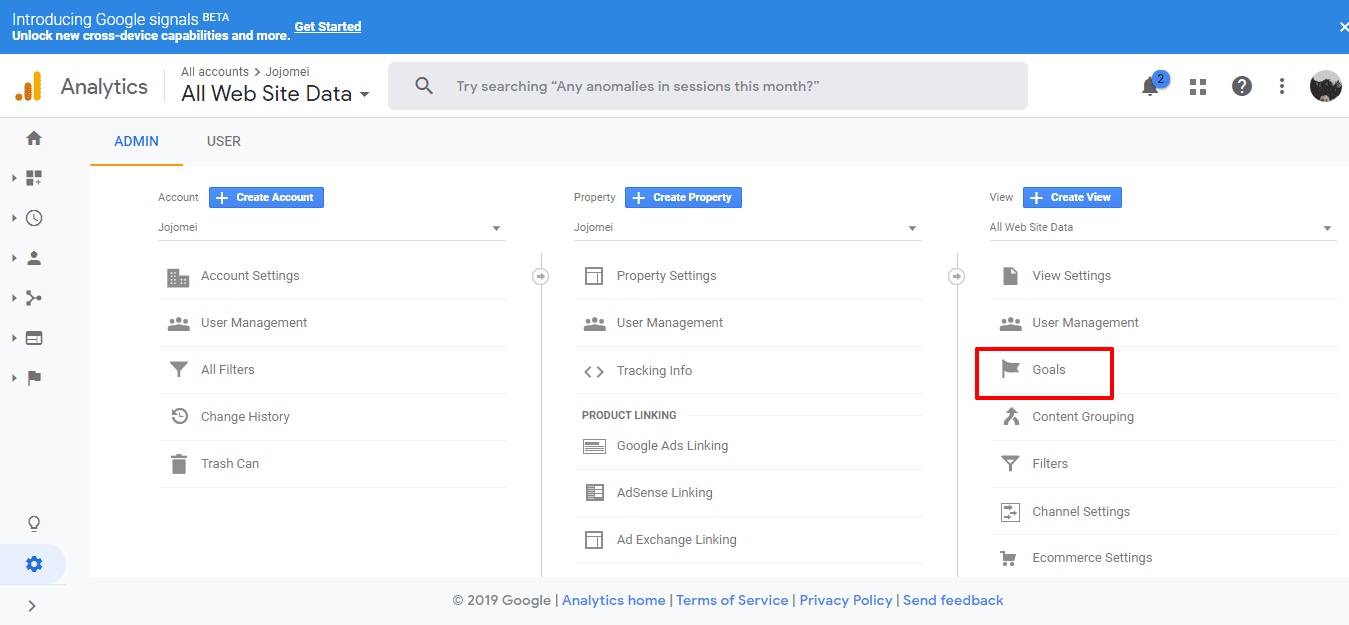Open the notifications bell

[x=1150, y=86]
